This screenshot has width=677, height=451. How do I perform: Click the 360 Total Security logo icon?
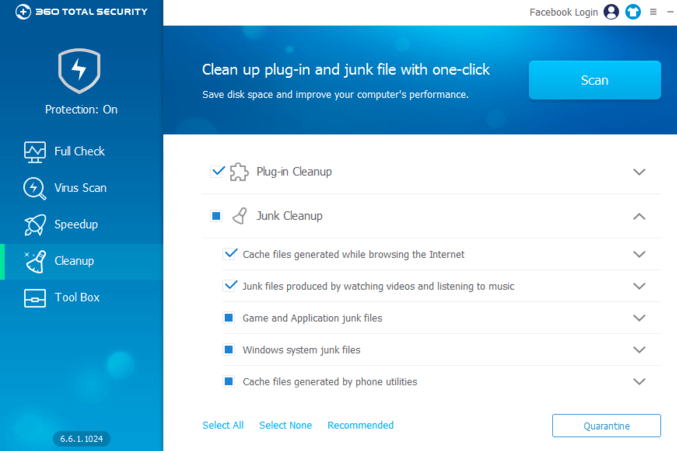pos(23,12)
